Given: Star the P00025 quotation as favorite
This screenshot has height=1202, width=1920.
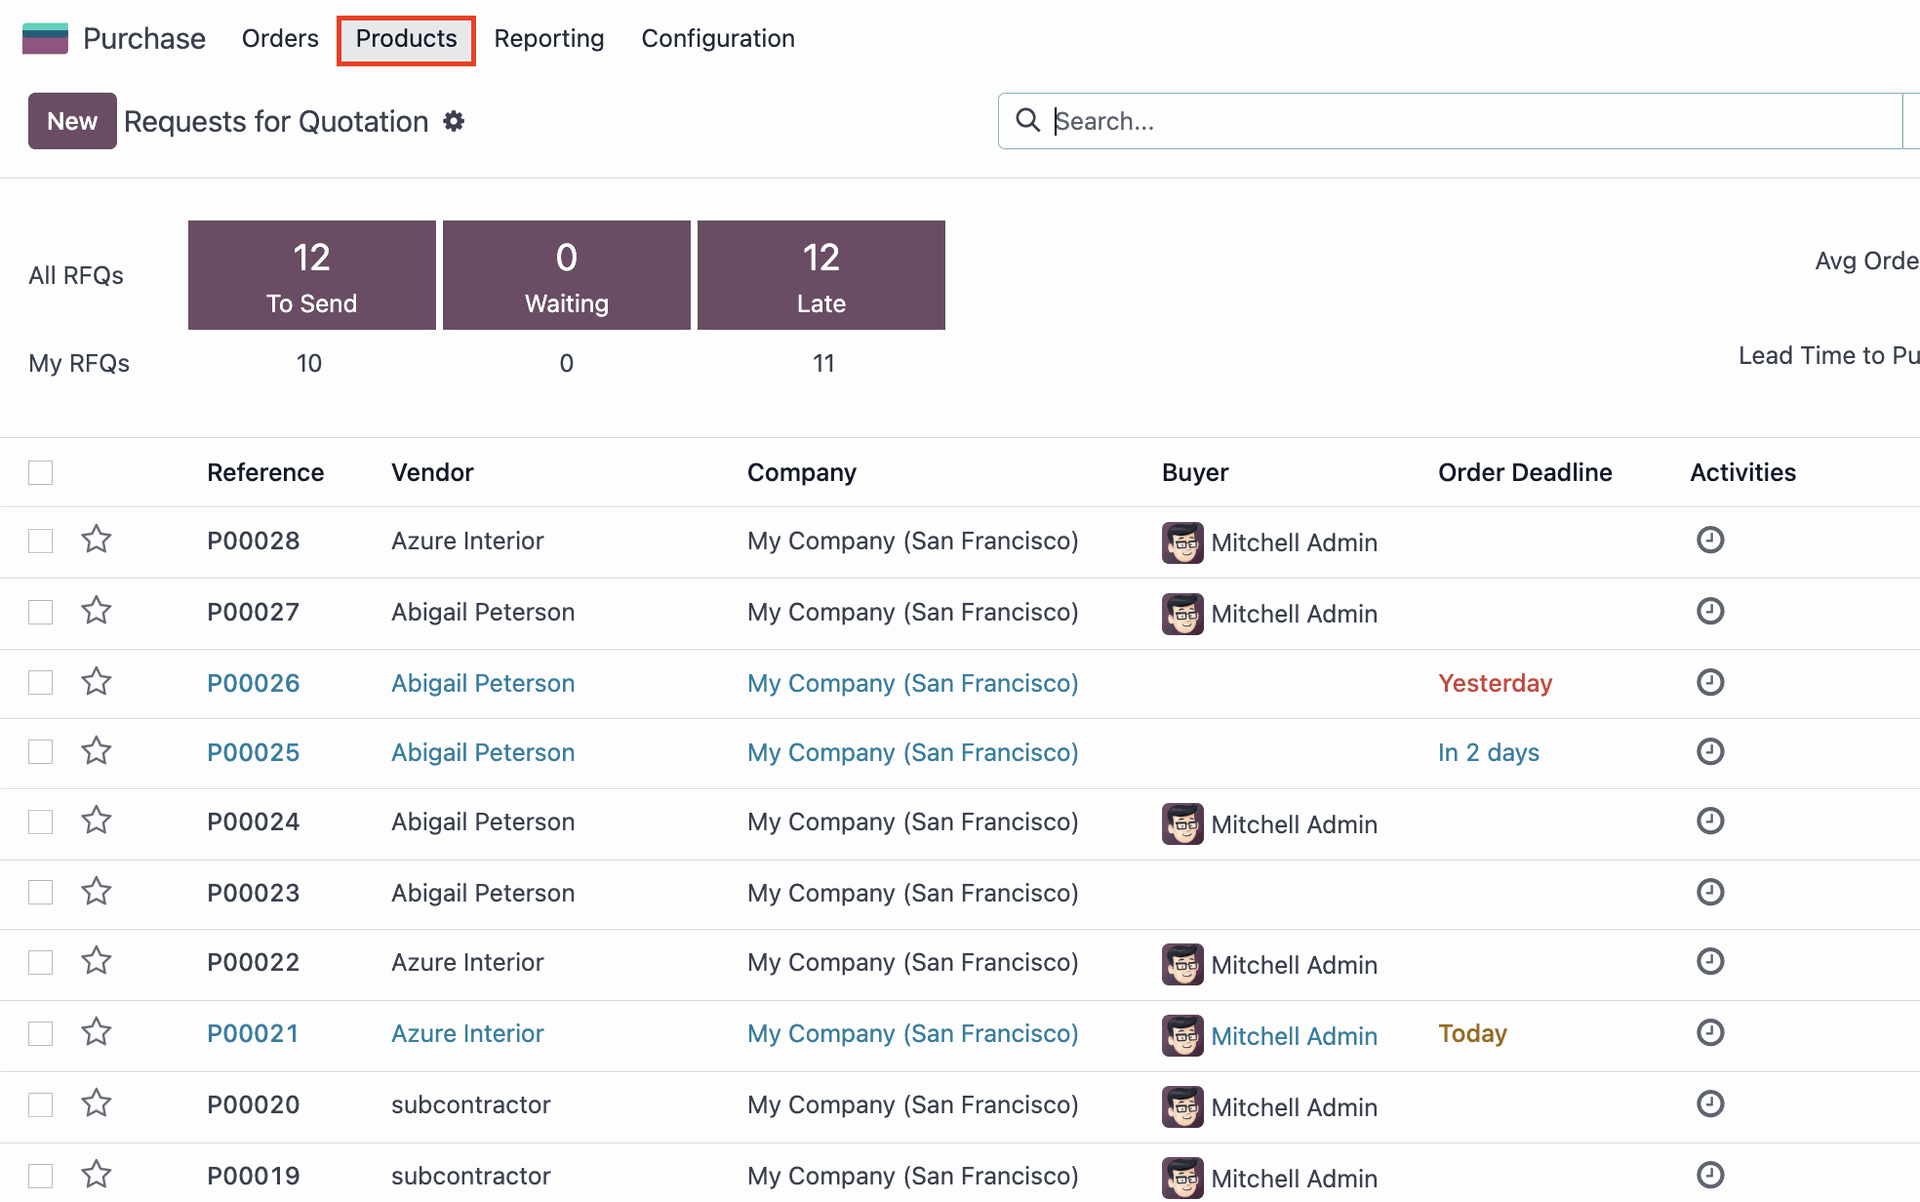Looking at the screenshot, I should (x=96, y=751).
